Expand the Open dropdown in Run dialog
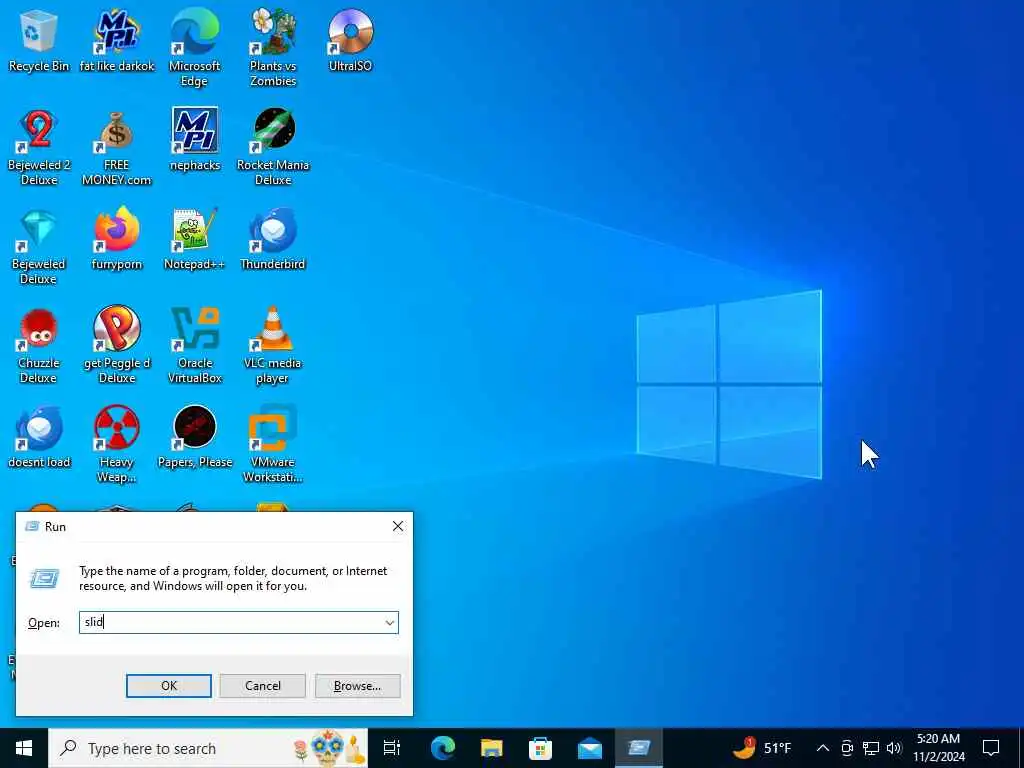The image size is (1024, 768). coord(390,622)
